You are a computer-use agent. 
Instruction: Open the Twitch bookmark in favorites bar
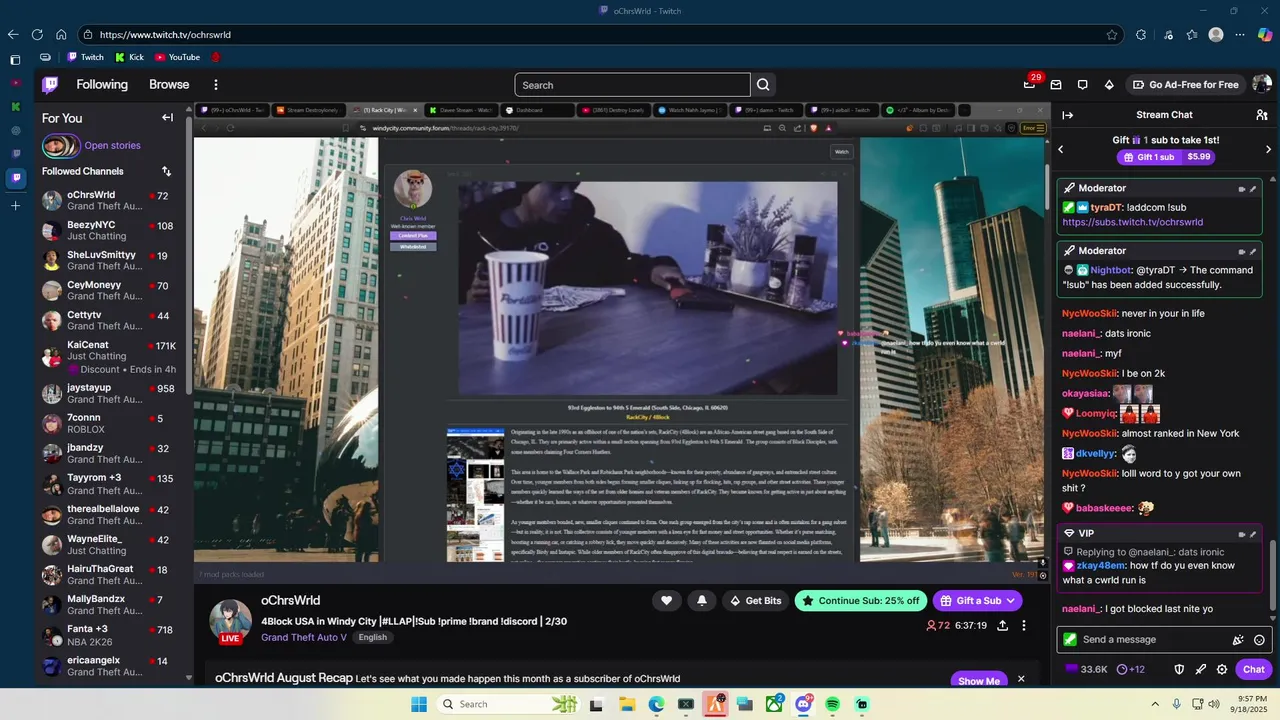(85, 57)
